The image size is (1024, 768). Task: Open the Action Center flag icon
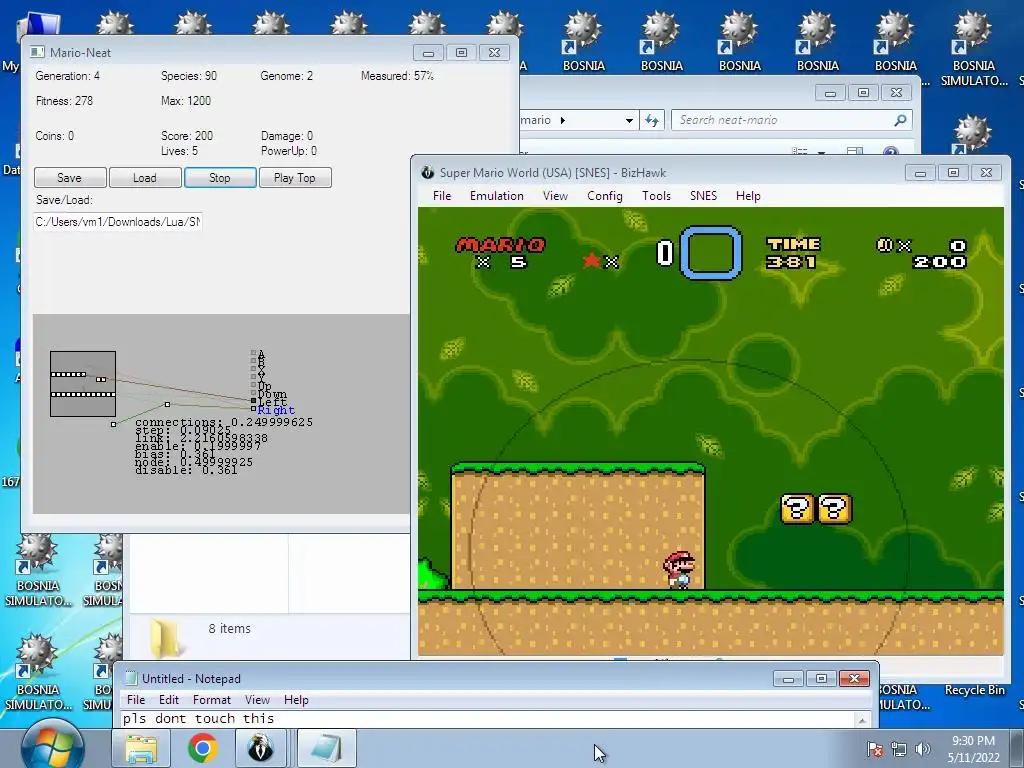point(875,749)
